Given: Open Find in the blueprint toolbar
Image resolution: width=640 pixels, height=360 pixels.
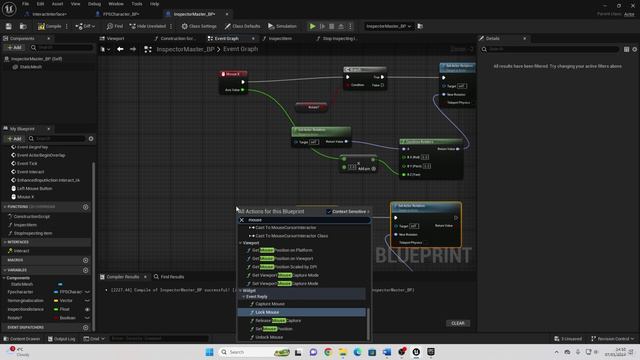Looking at the screenshot, I should [x=115, y=26].
